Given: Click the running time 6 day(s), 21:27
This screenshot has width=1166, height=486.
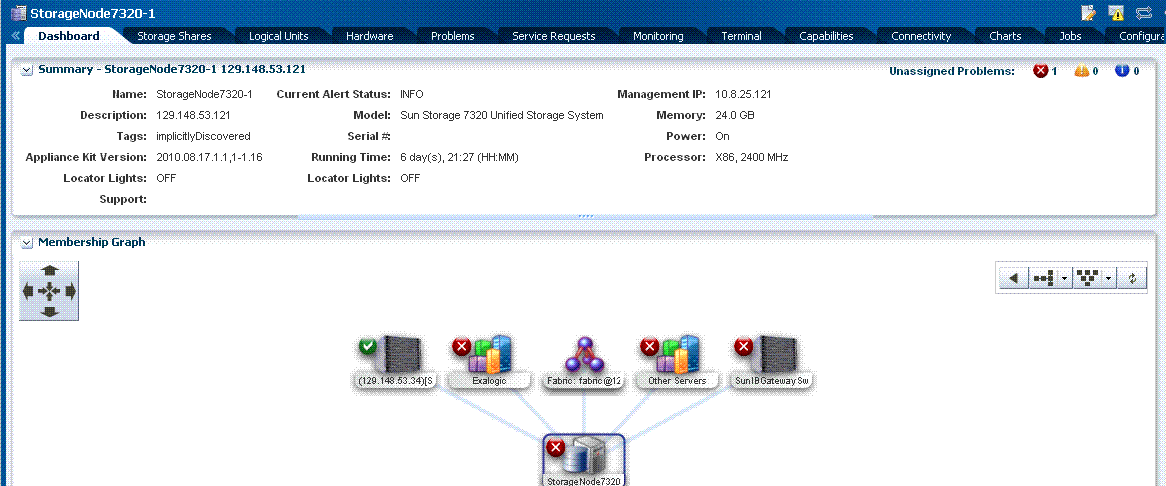Looking at the screenshot, I should (459, 158).
